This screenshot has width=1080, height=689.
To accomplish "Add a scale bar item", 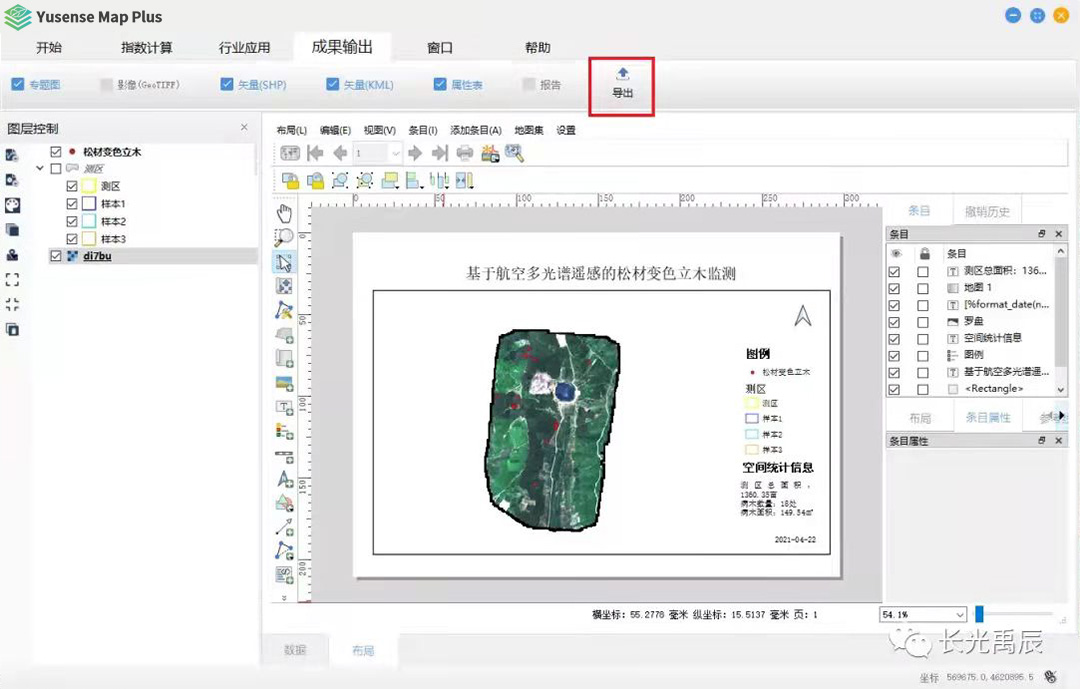I will (x=284, y=455).
